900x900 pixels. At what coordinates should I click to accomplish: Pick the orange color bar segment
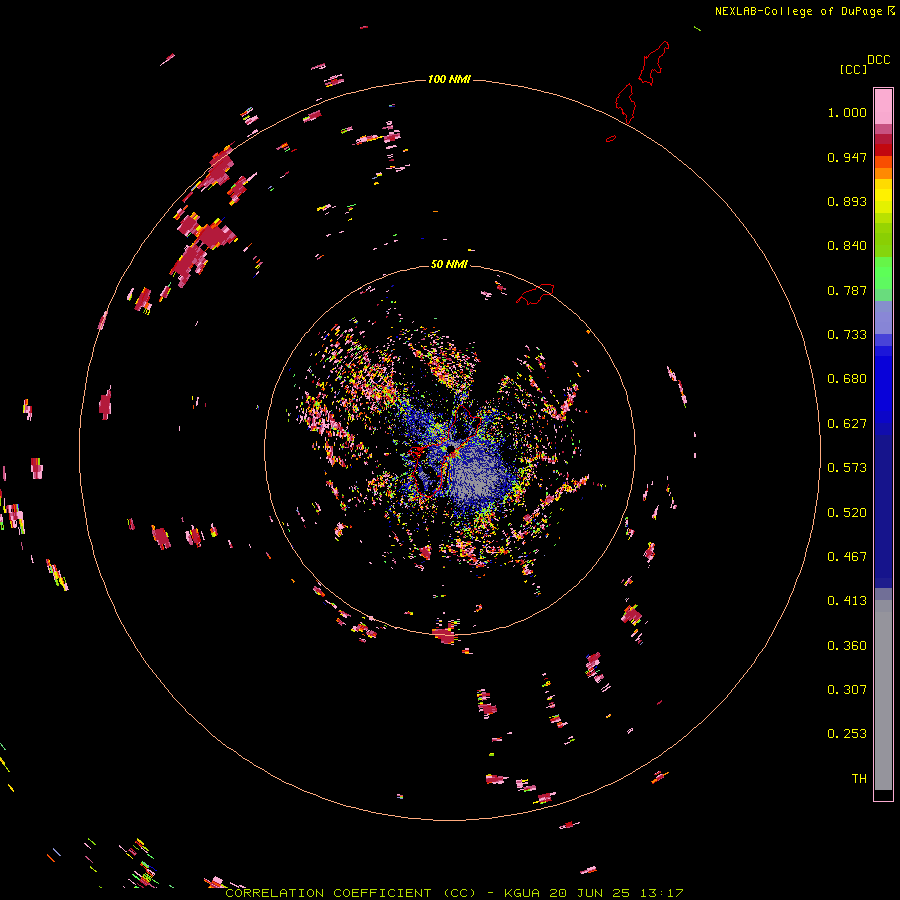click(883, 173)
